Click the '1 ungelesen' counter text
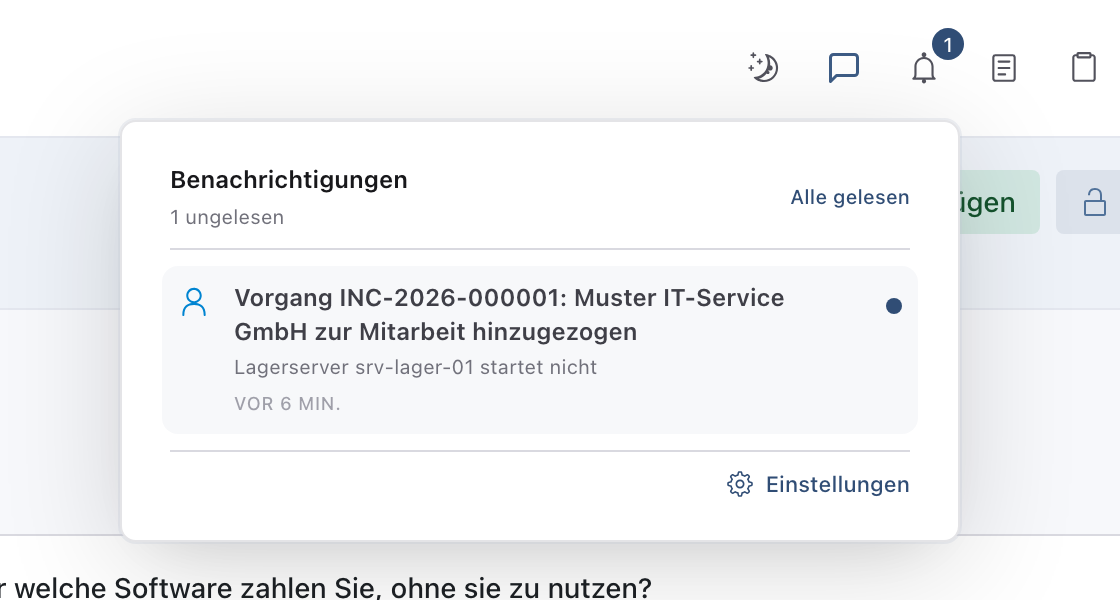The image size is (1120, 600). point(227,217)
